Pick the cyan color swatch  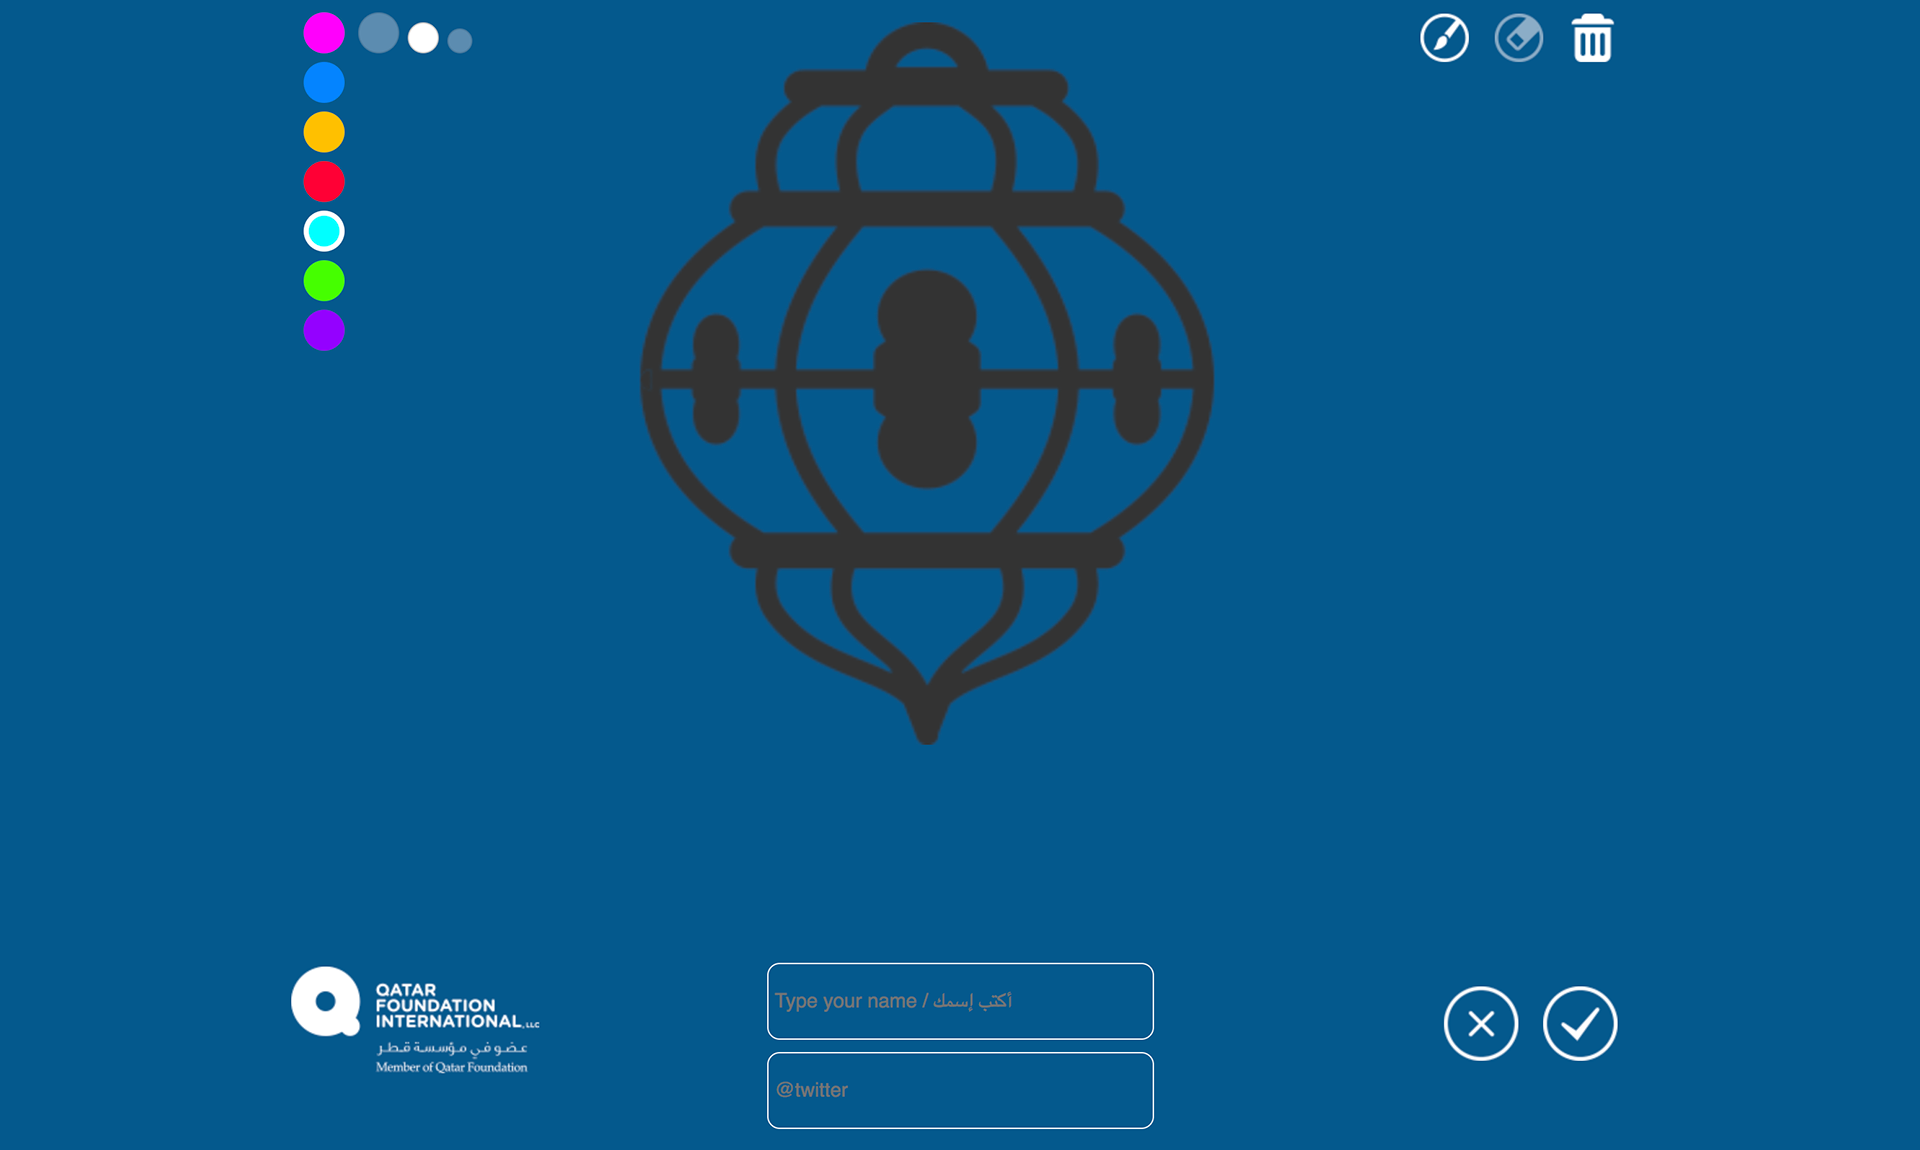point(324,231)
